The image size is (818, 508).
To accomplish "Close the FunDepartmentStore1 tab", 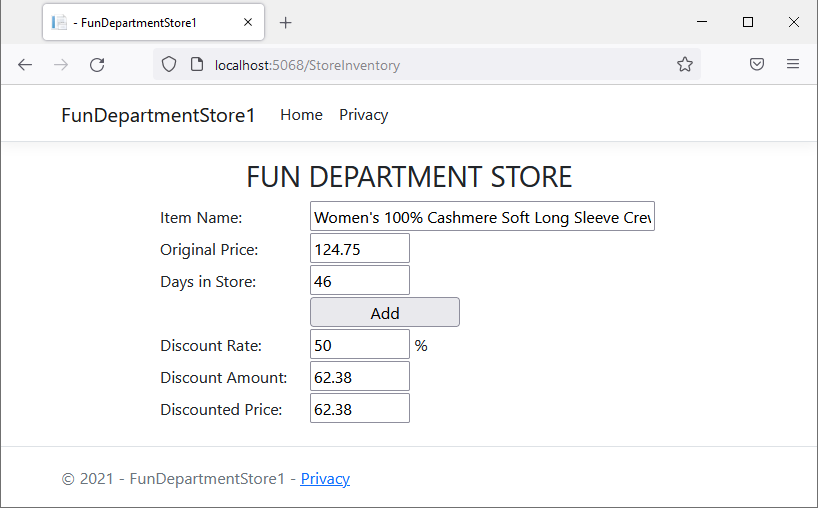I will (248, 22).
